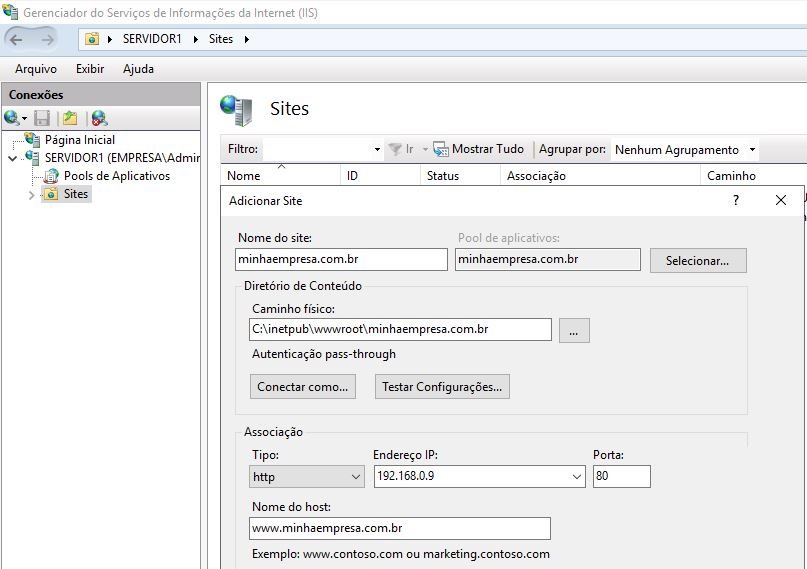Click the Caminho físico input field

[400, 330]
